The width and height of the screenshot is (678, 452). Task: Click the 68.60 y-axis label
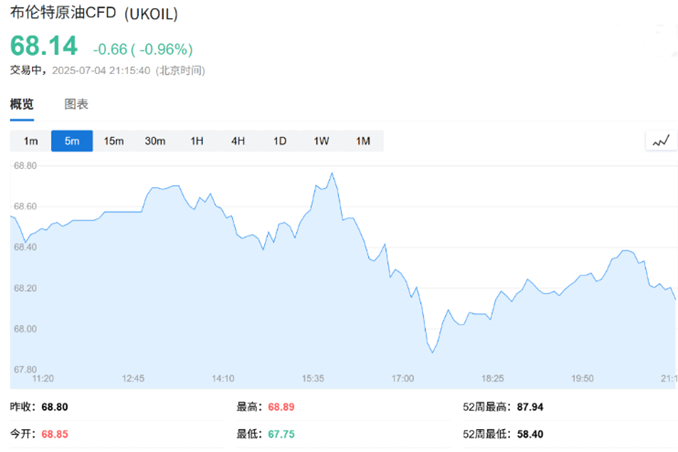(25, 206)
